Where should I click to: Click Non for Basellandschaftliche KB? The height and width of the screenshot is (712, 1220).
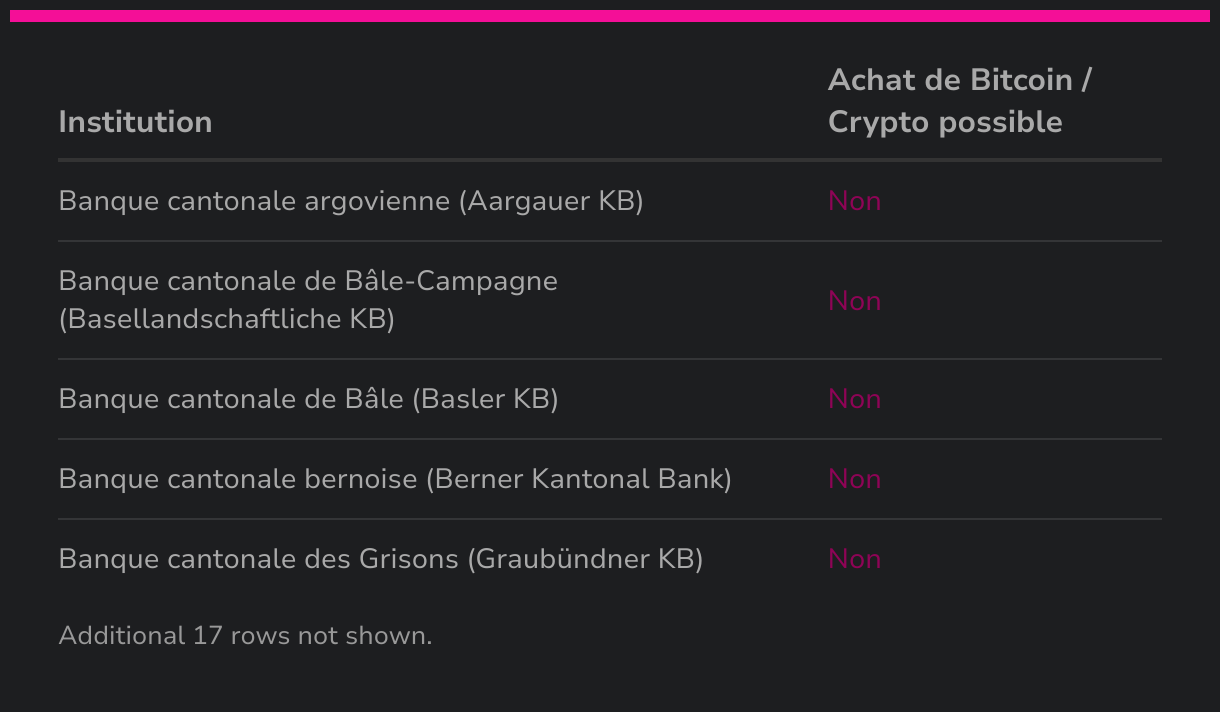pos(854,301)
